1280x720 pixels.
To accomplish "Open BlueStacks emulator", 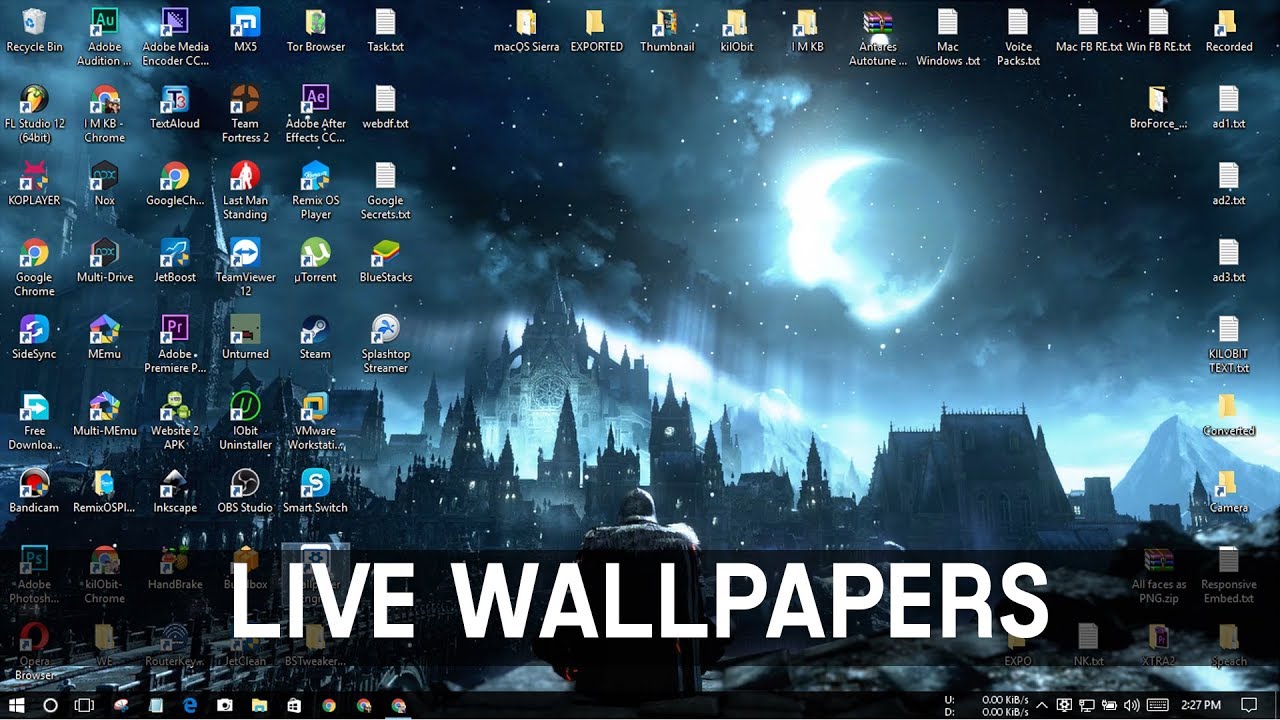I will [385, 261].
